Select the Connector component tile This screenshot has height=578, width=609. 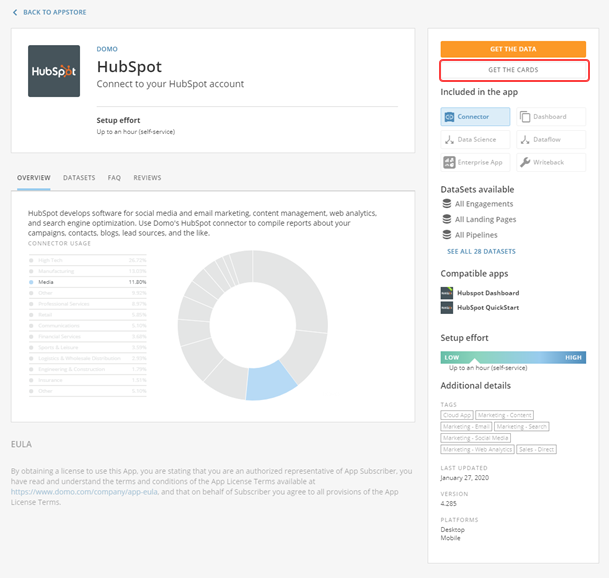(475, 117)
